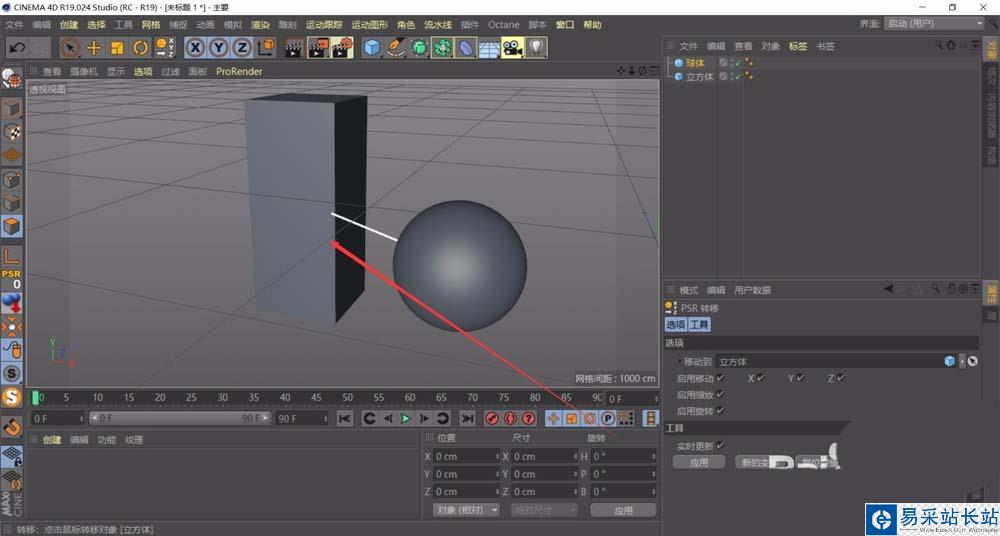Click the light bulb icon
The image size is (1000, 536).
[536, 47]
